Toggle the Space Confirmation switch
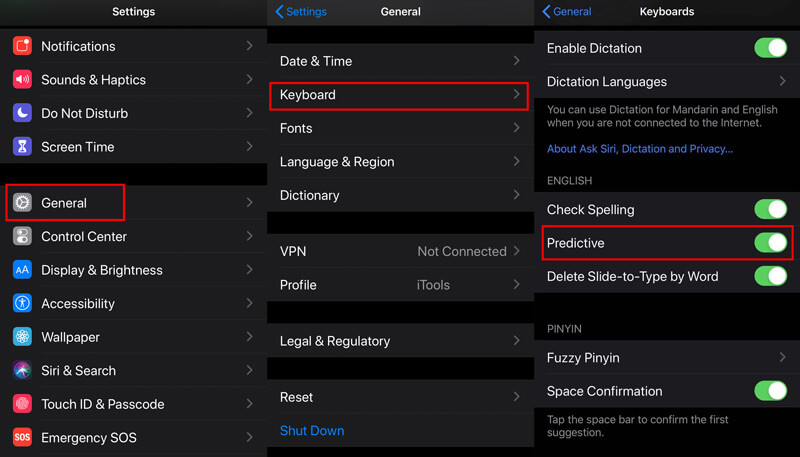Image resolution: width=800 pixels, height=457 pixels. tap(770, 391)
